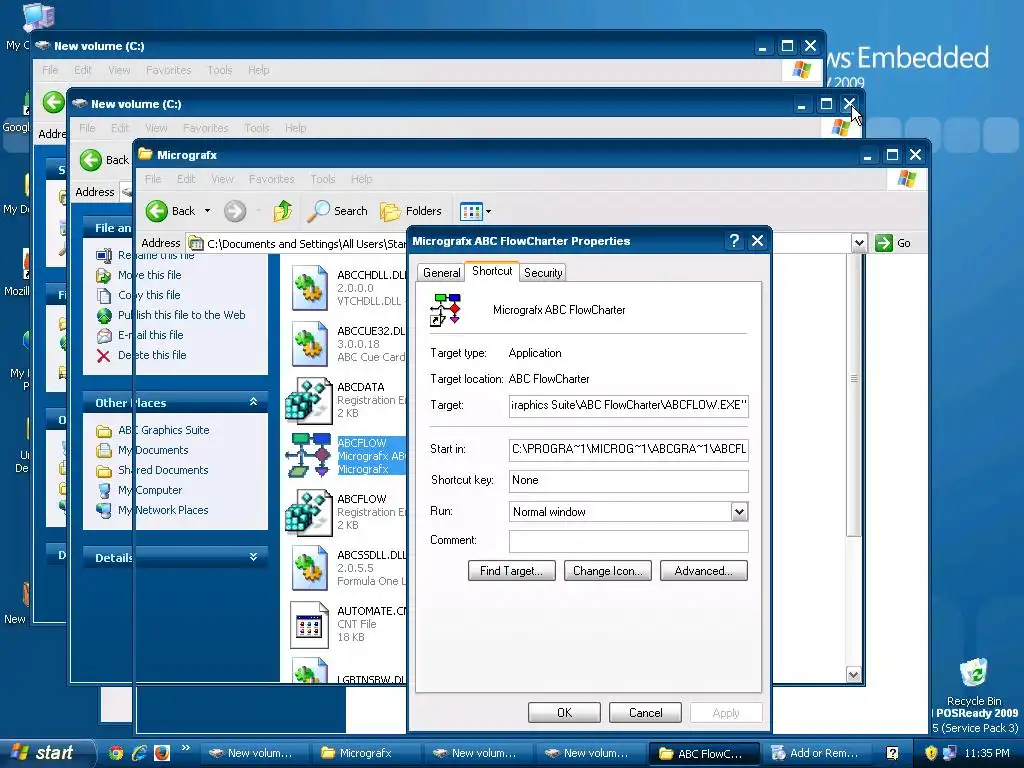Launch Firefox from quick launch
Viewport: 1024px width, 768px height.
[x=161, y=753]
